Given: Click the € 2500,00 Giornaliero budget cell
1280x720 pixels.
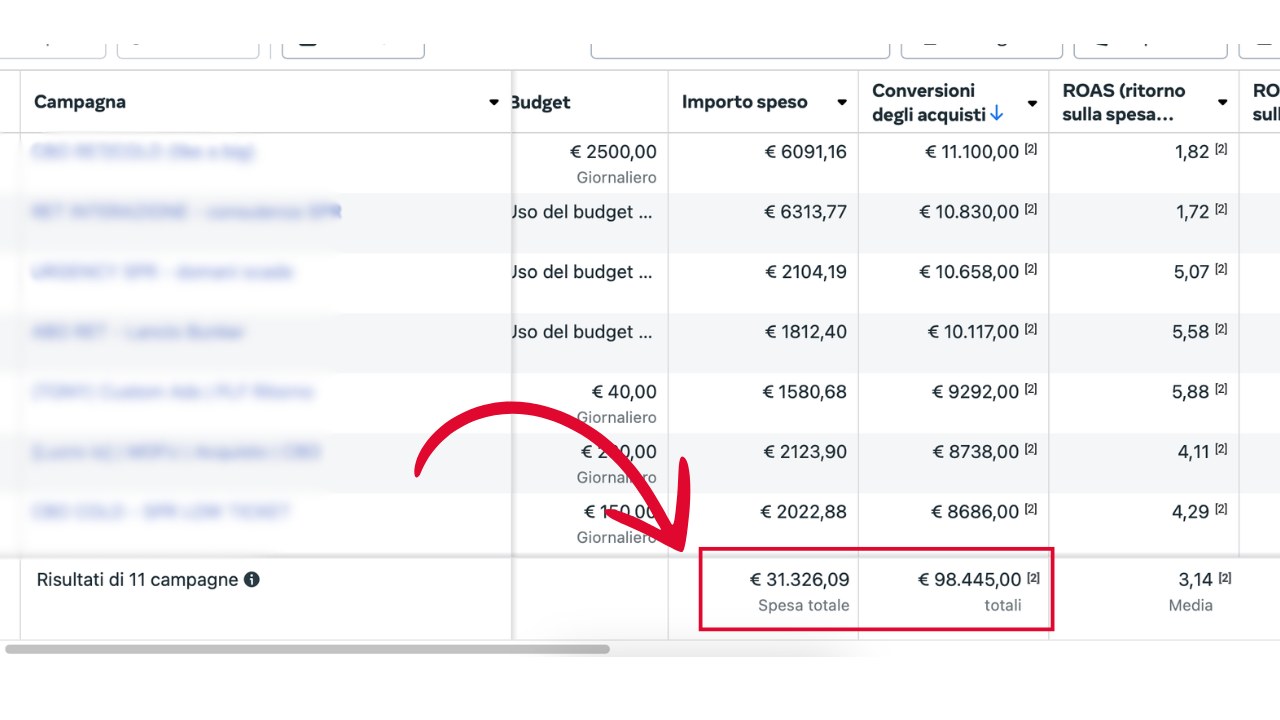Looking at the screenshot, I should [x=613, y=164].
